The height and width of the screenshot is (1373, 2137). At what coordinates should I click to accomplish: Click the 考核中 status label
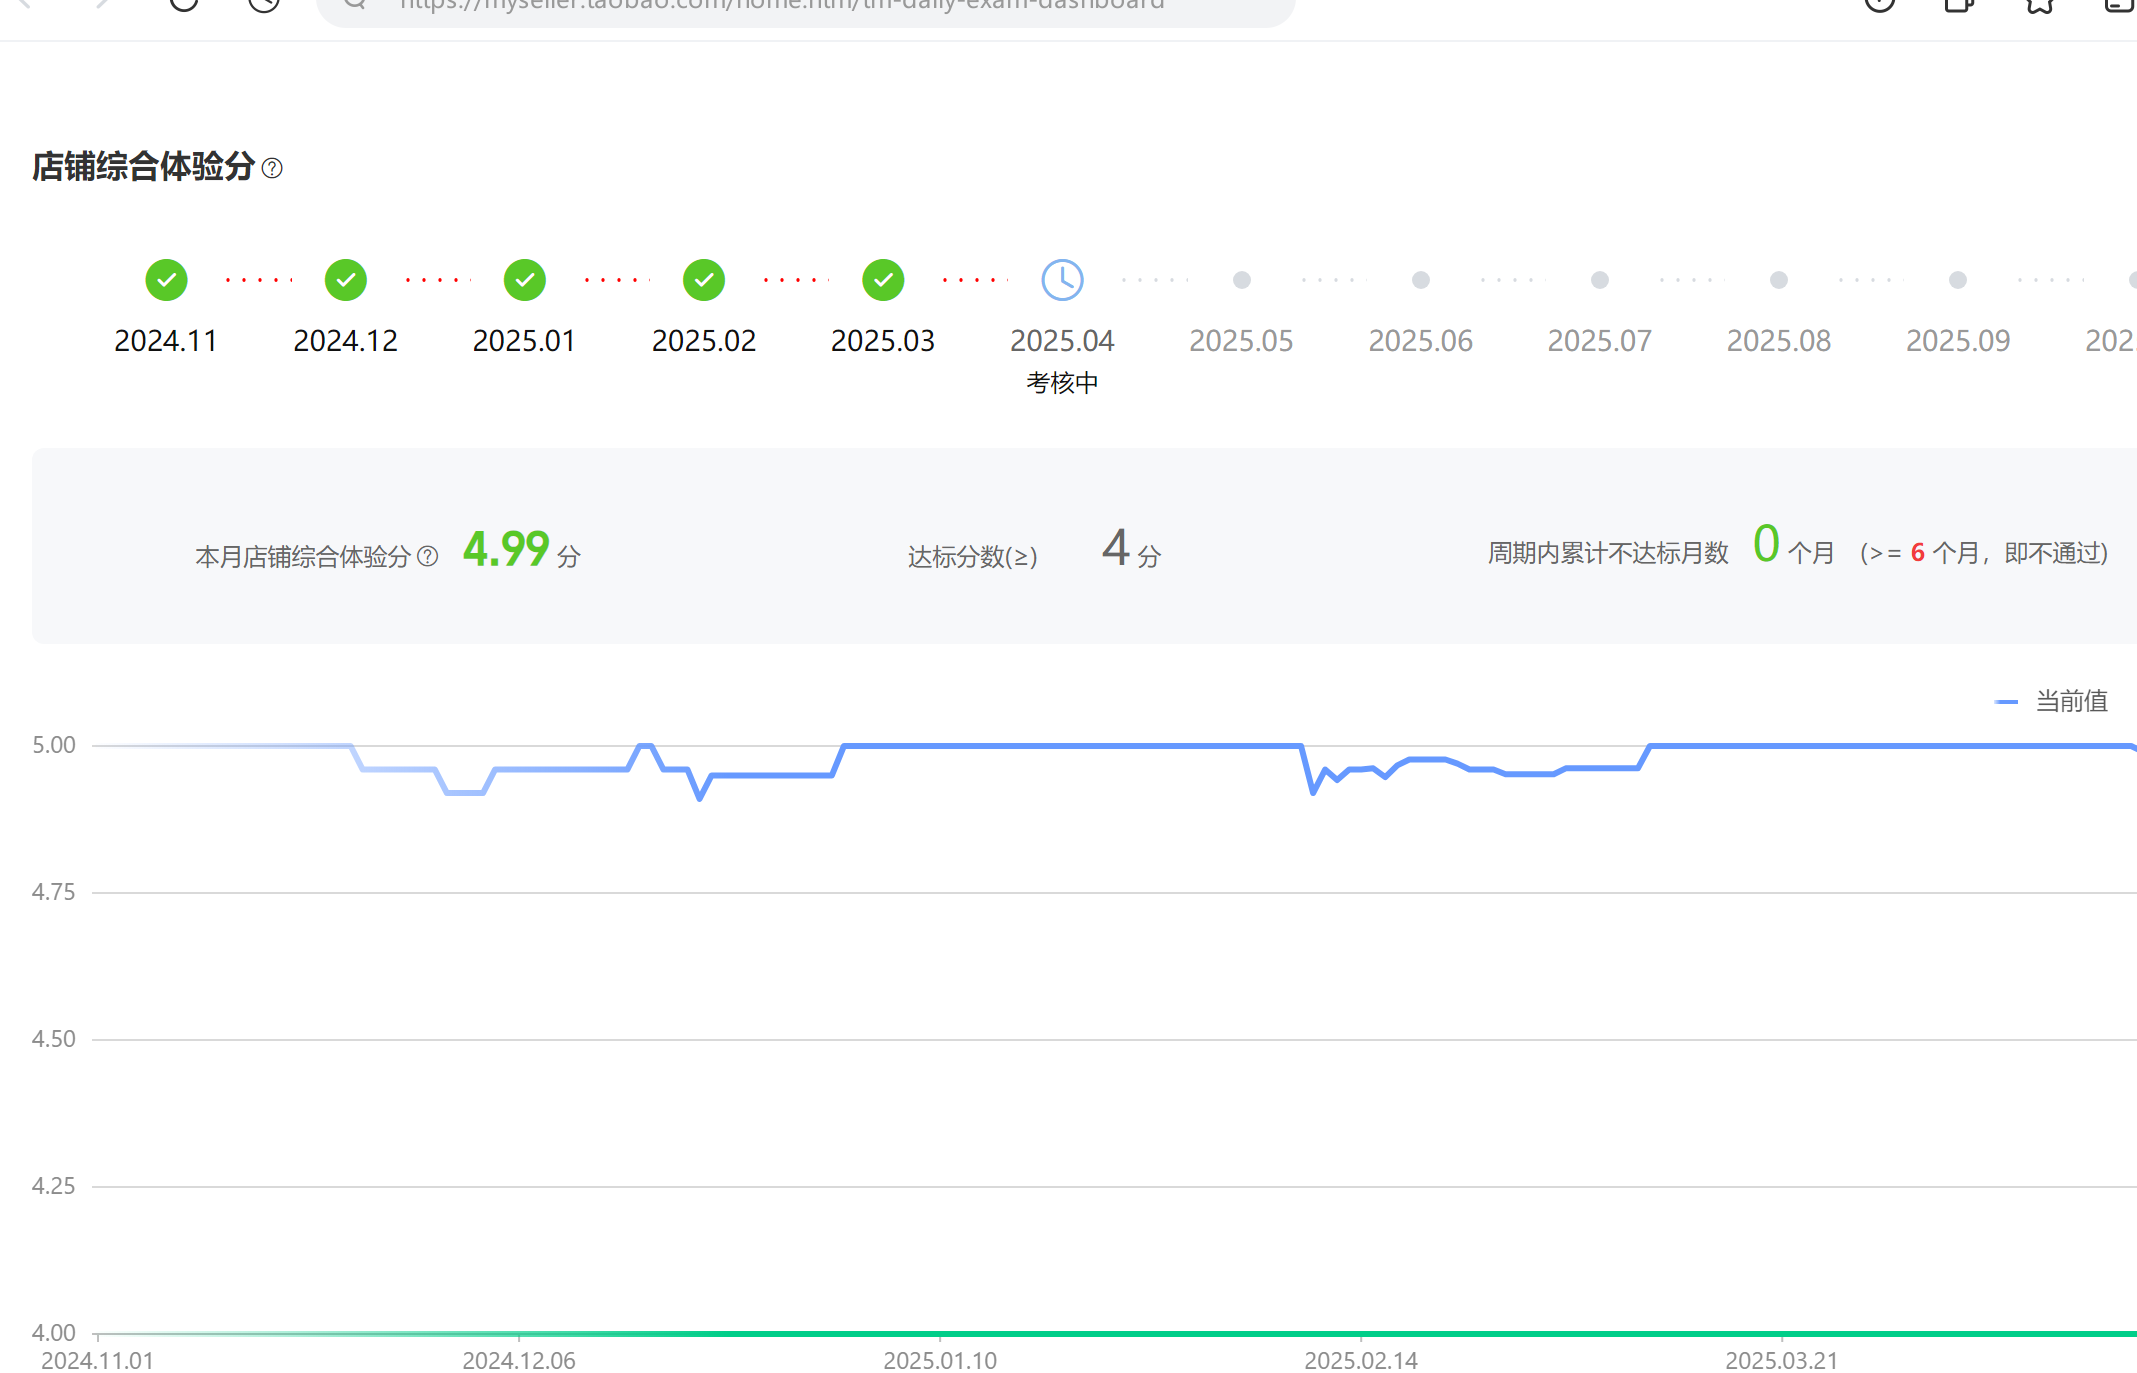point(1062,383)
